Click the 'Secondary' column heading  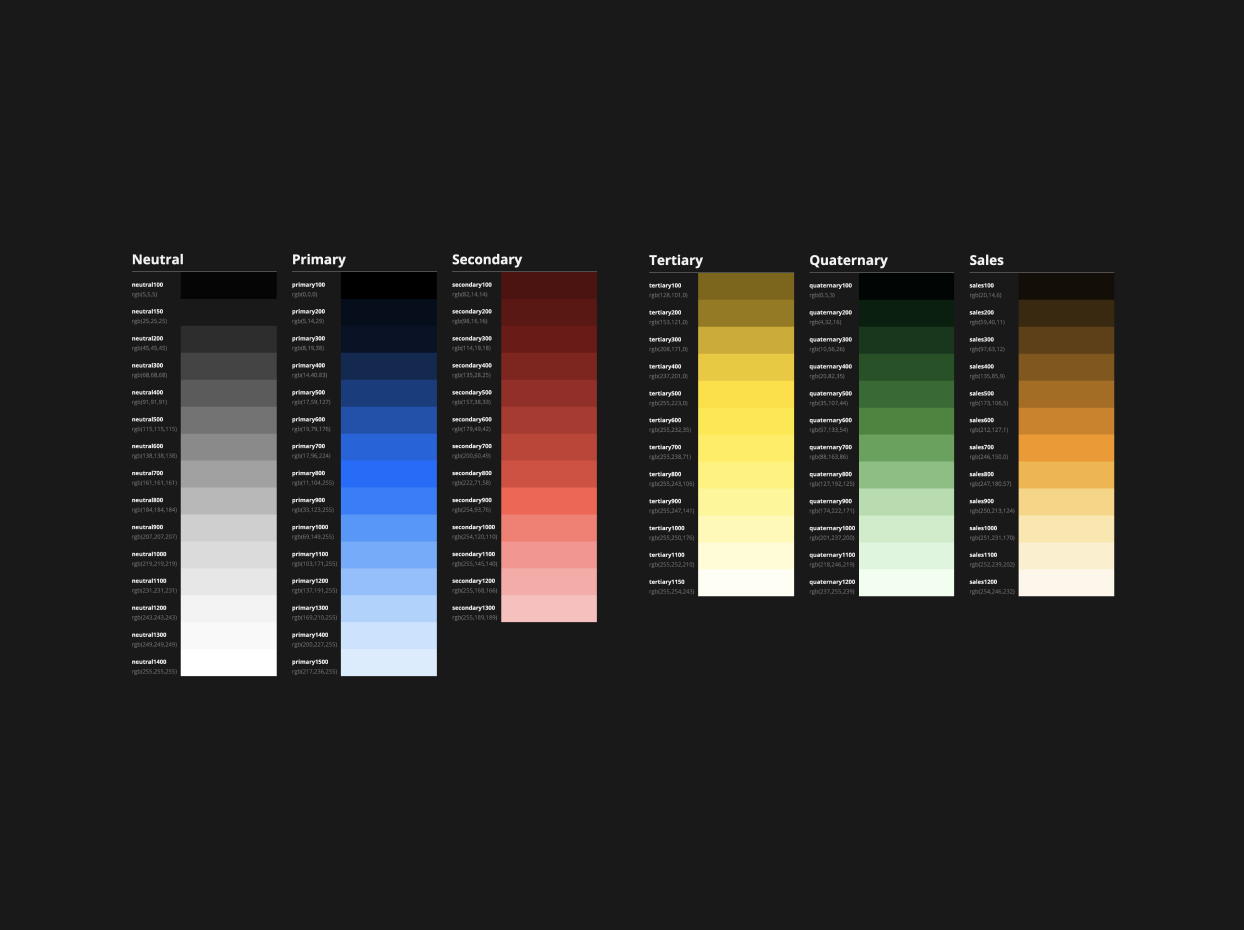coord(487,259)
